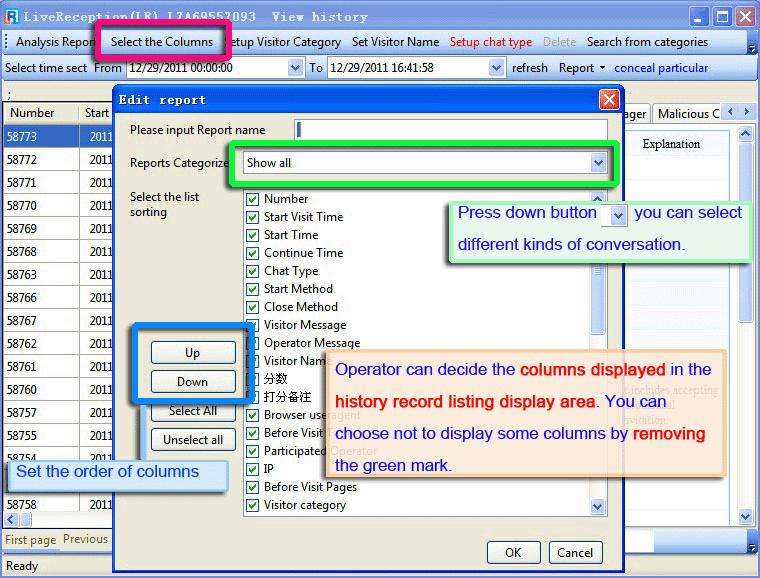Image resolution: width=760 pixels, height=578 pixels.
Task: Open the Report dropdown menu
Action: tap(582, 68)
